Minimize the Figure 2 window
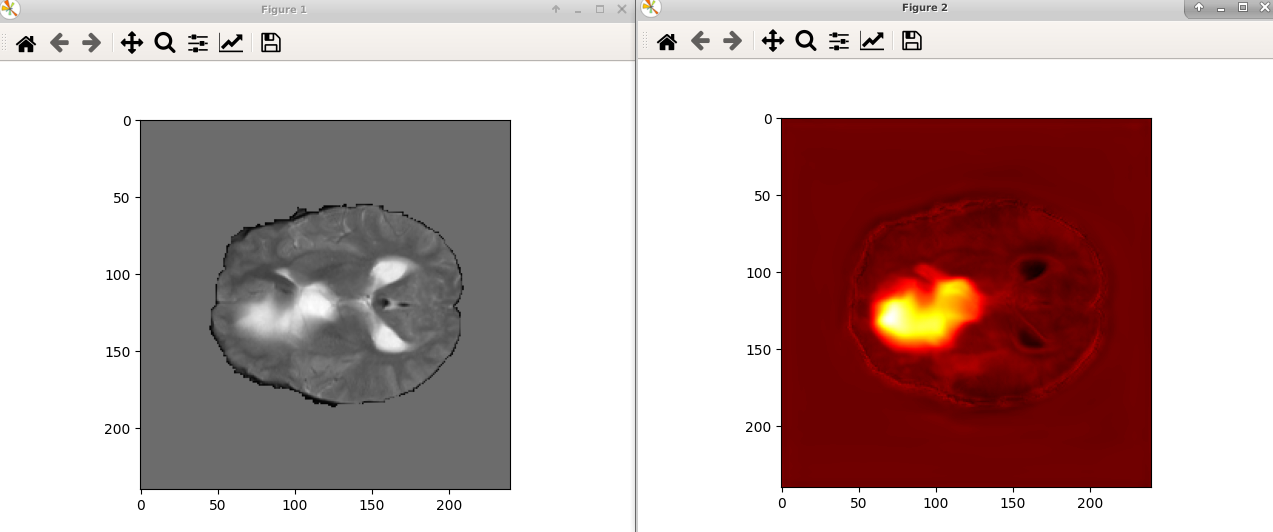Screen dimensions: 1273x532 tap(1221, 7)
